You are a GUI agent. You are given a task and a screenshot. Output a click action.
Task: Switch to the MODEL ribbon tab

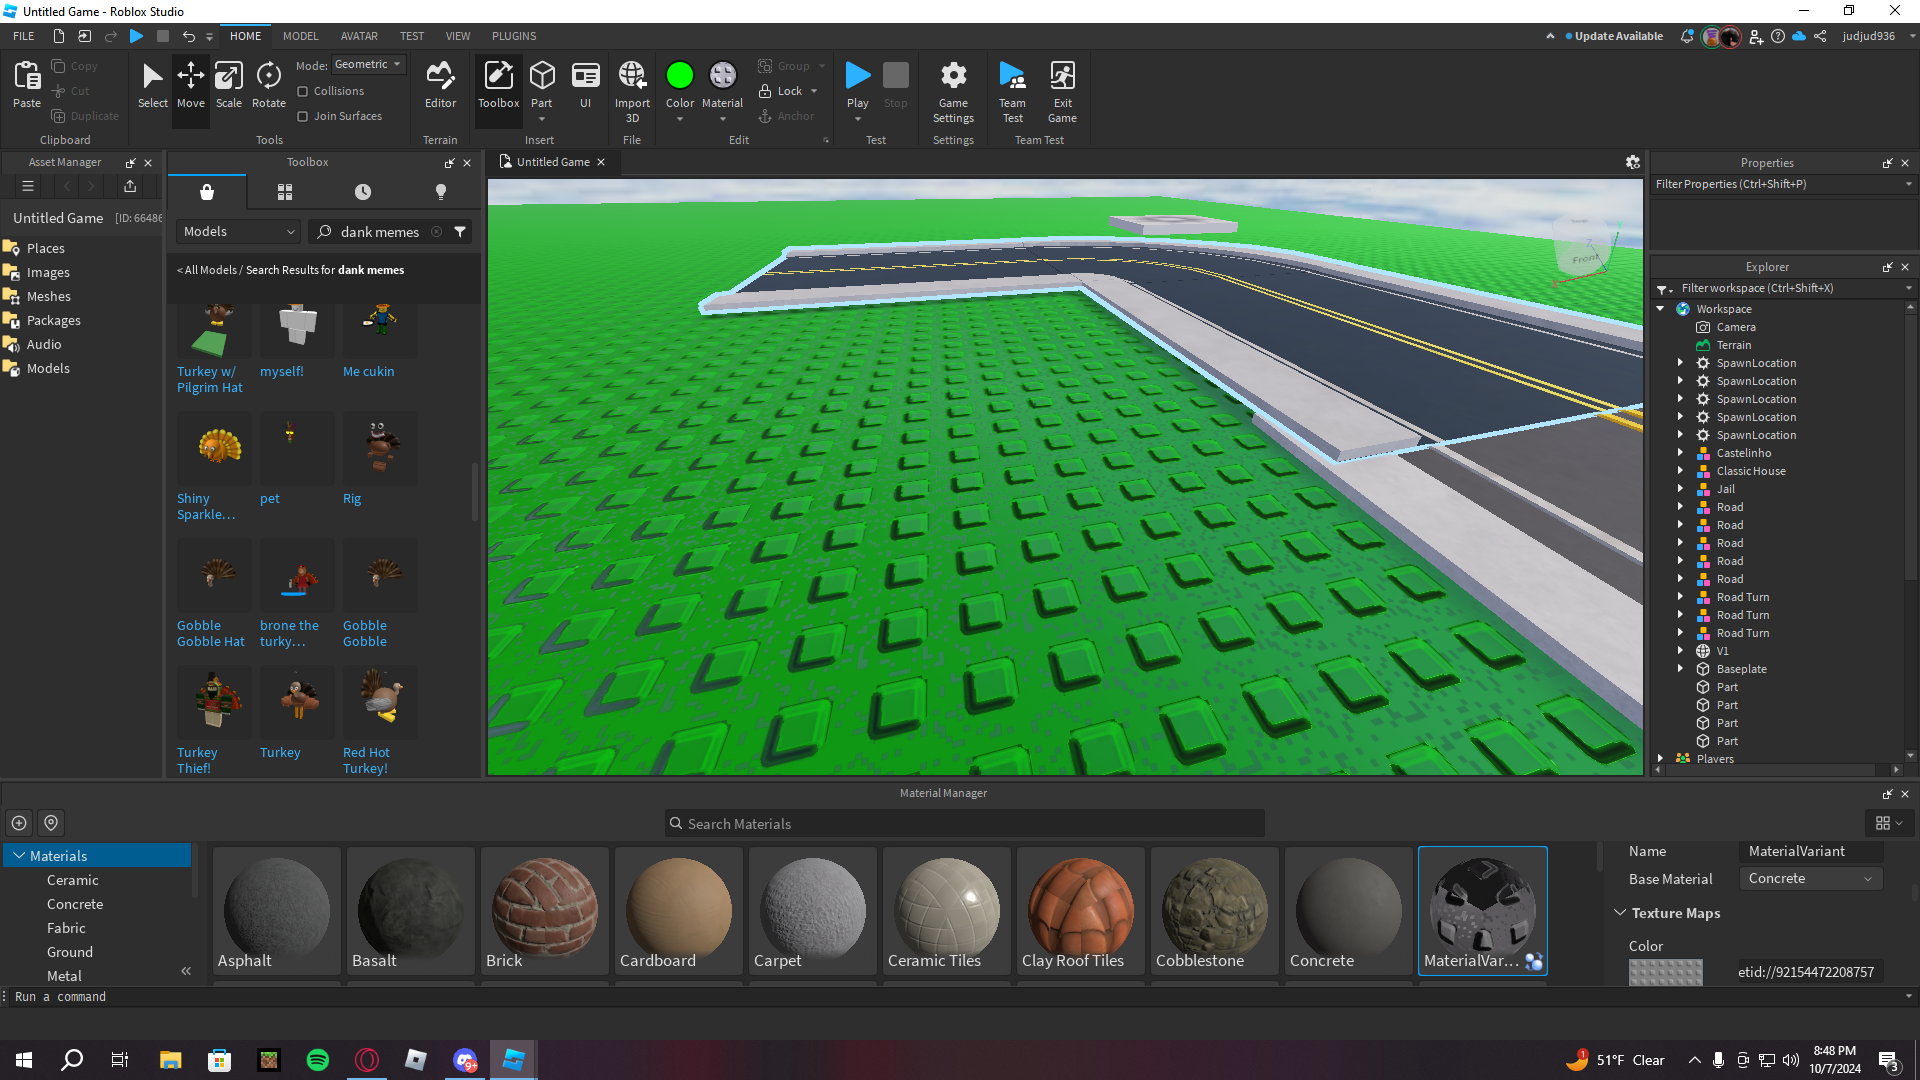(x=300, y=36)
